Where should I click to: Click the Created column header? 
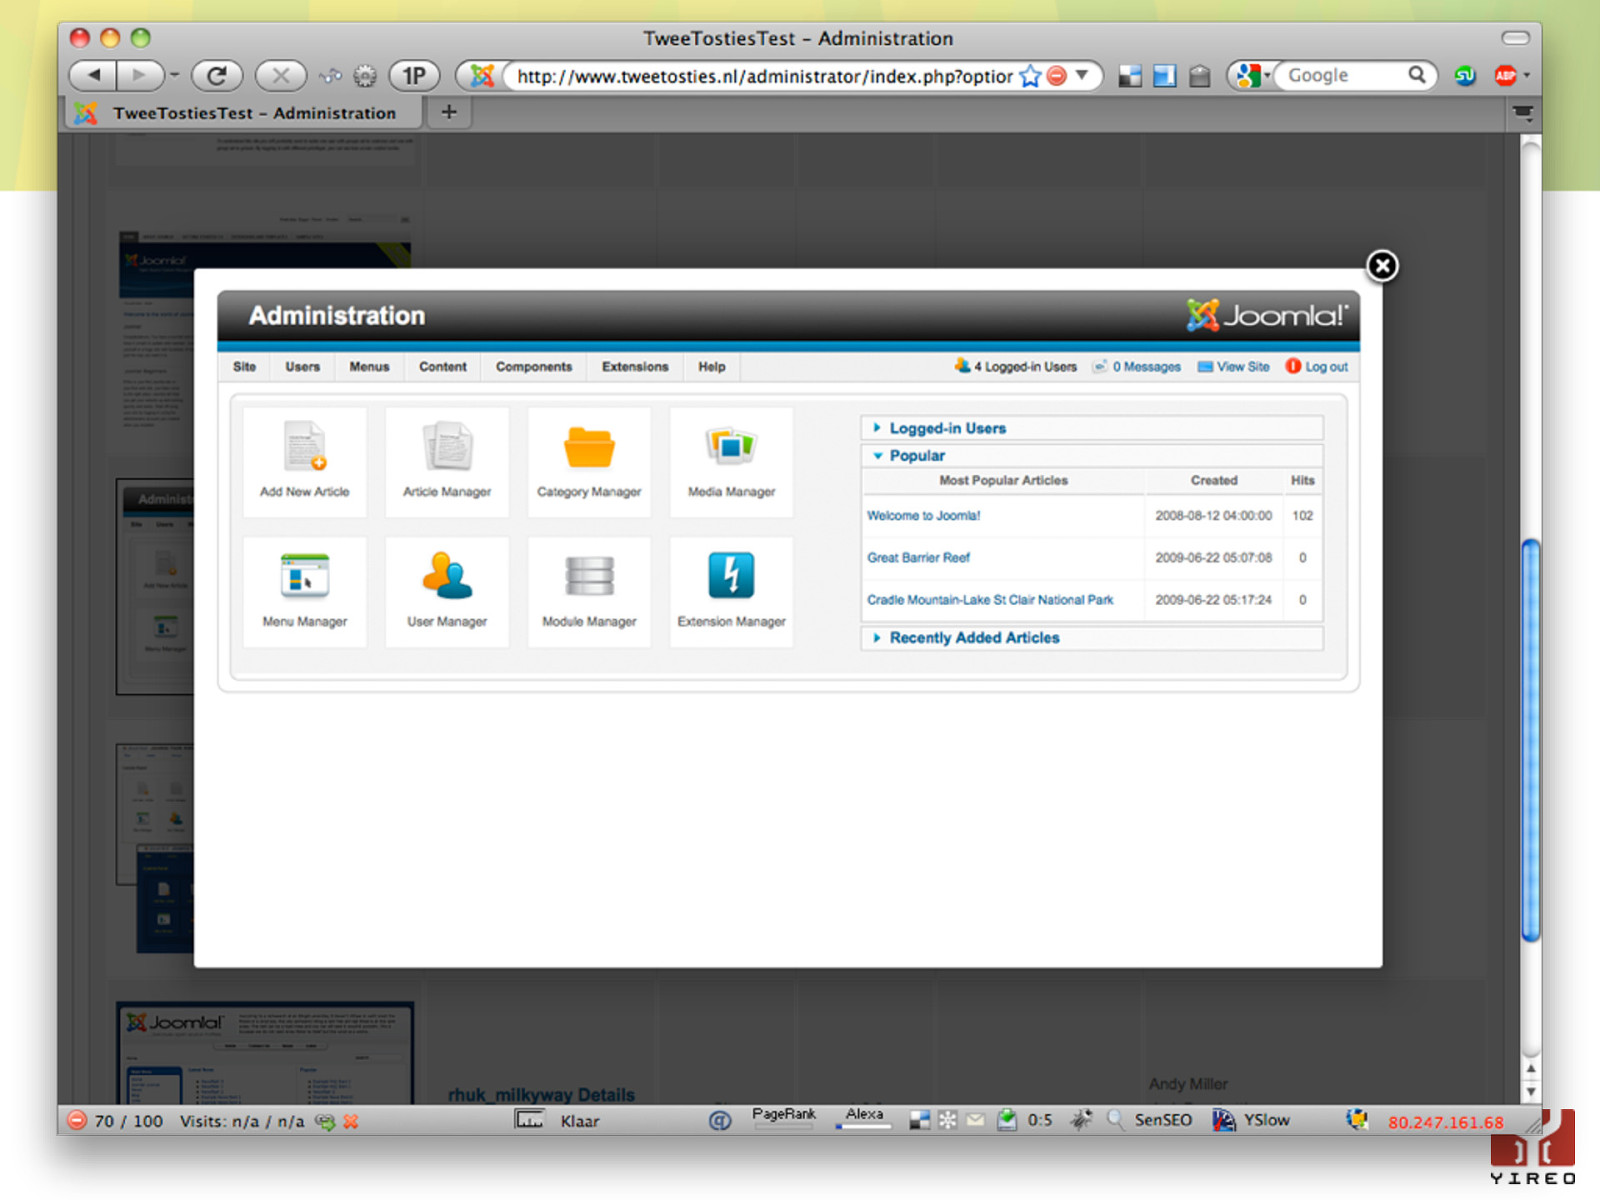[1214, 480]
